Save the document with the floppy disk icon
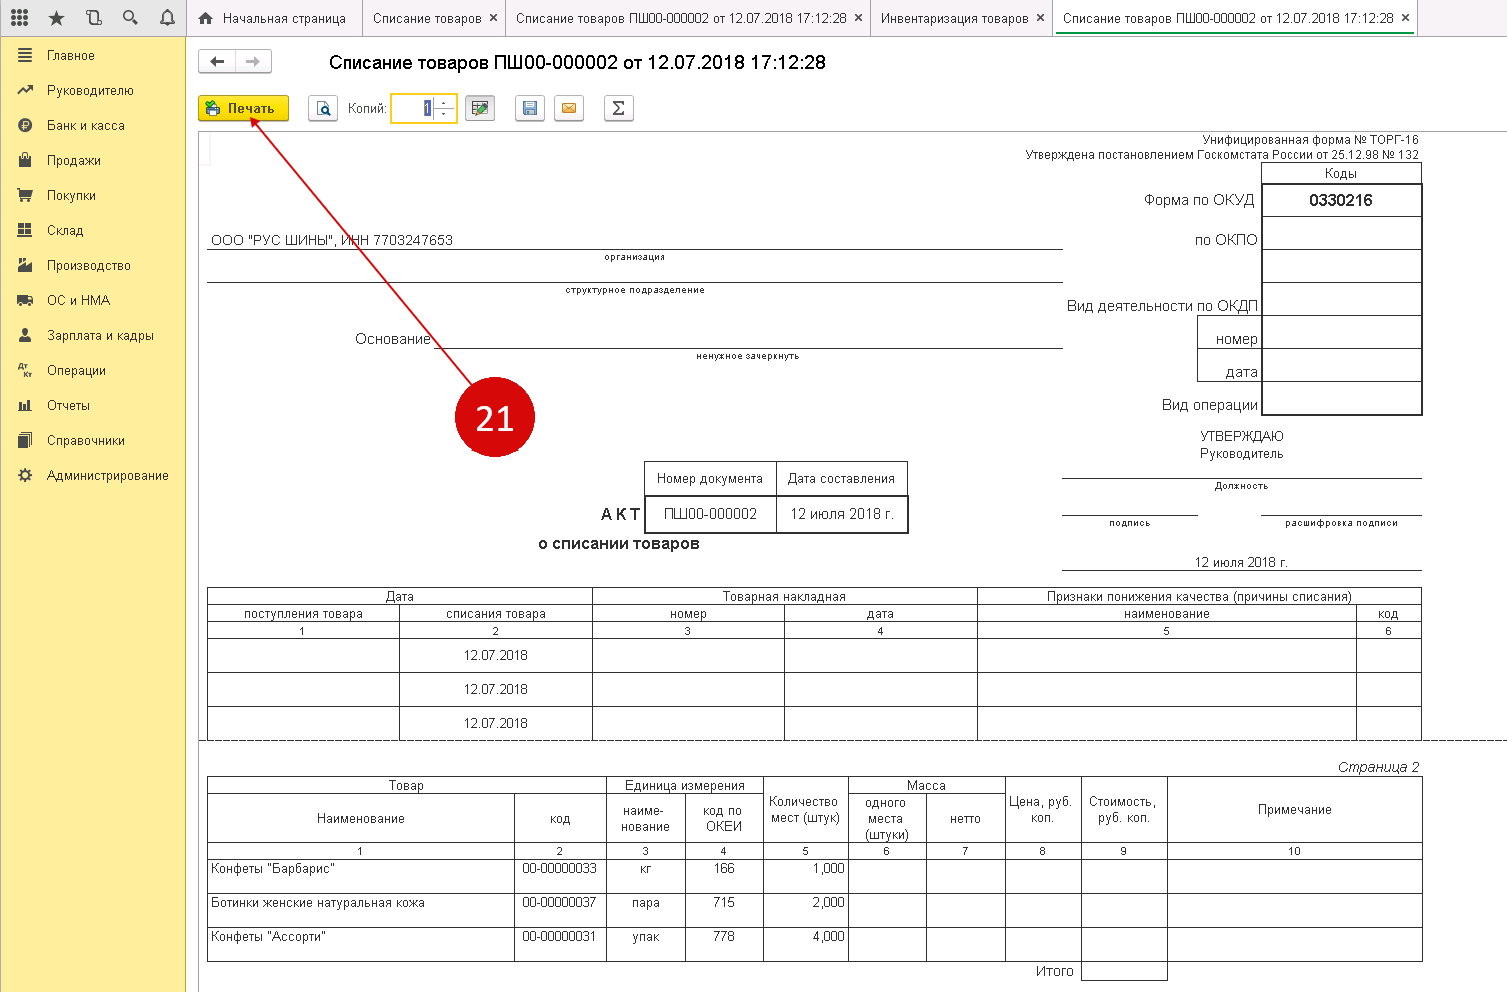 (x=530, y=108)
